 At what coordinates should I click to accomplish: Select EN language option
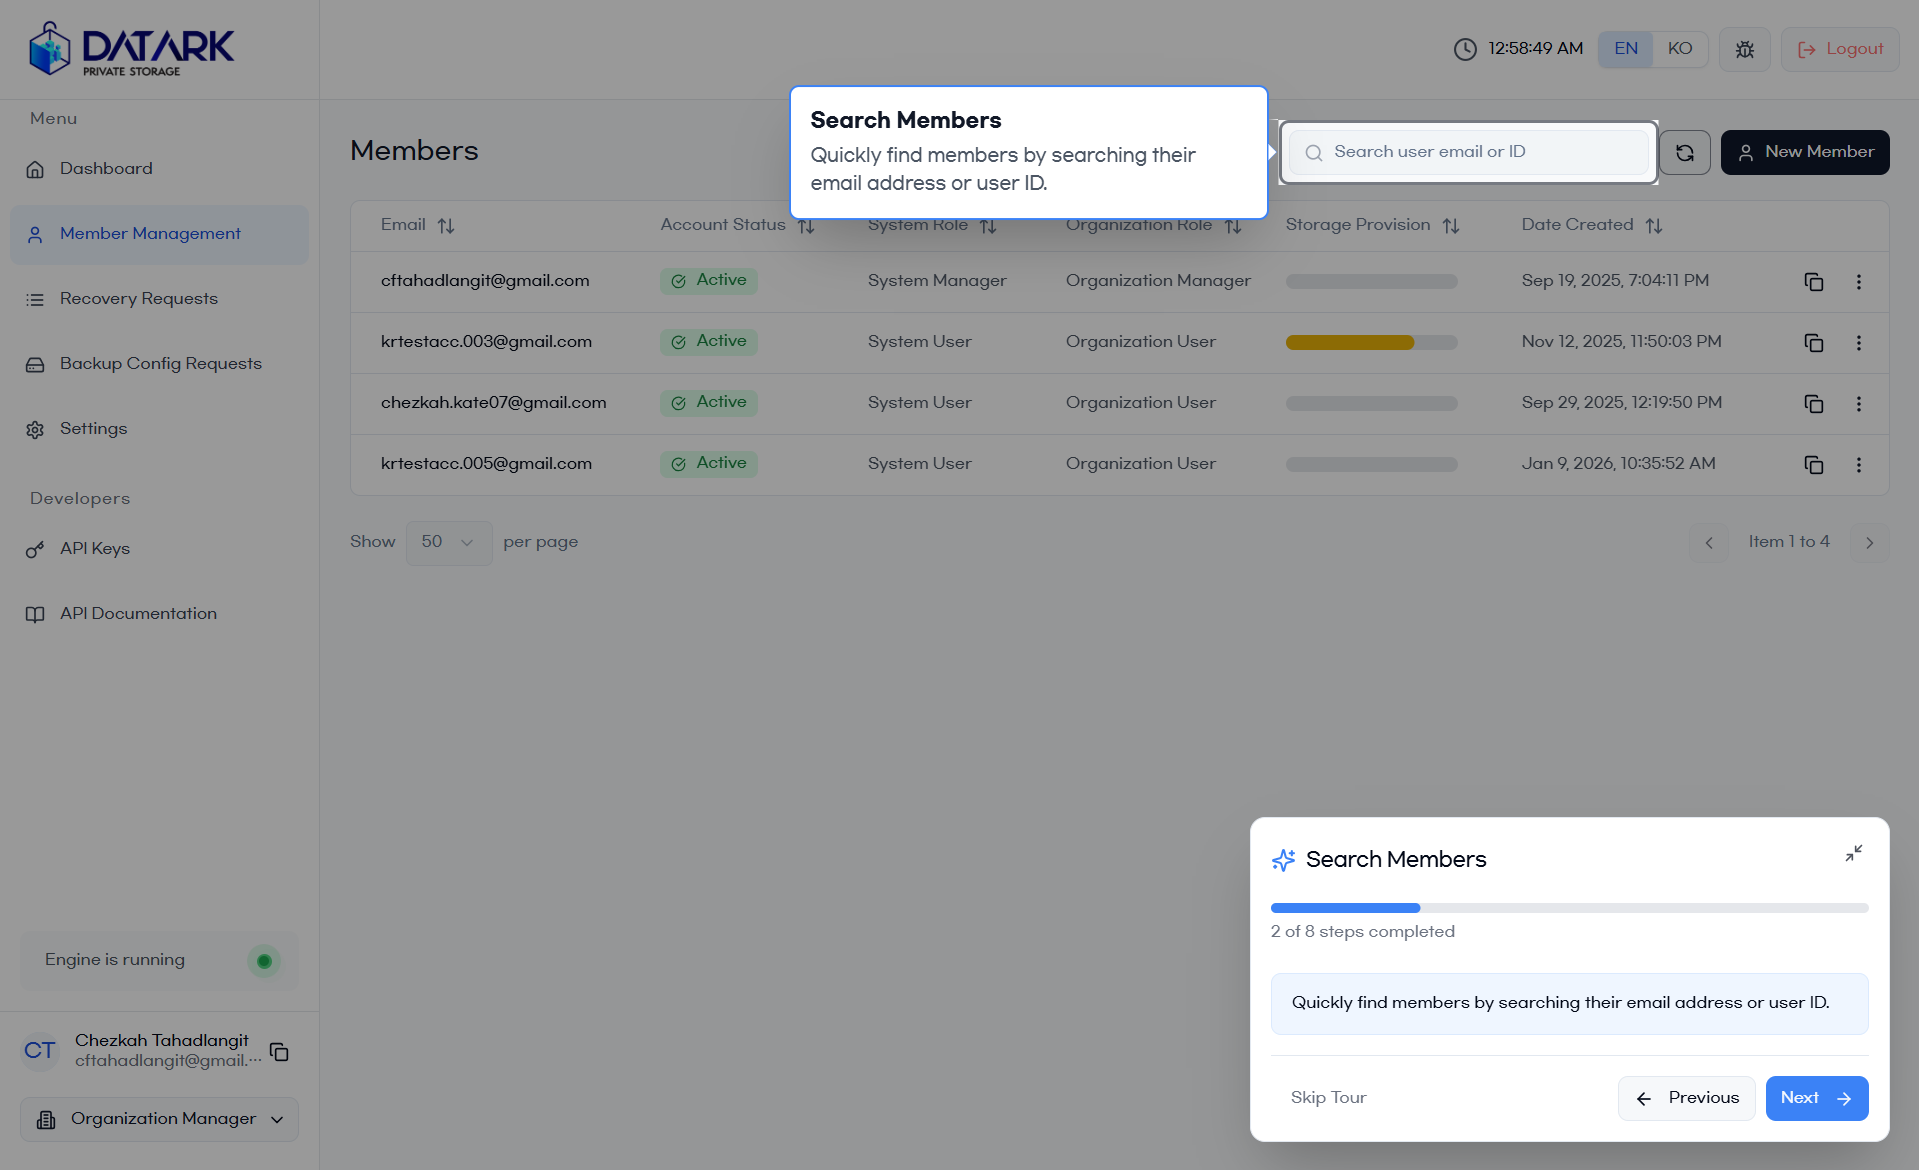[x=1625, y=49]
